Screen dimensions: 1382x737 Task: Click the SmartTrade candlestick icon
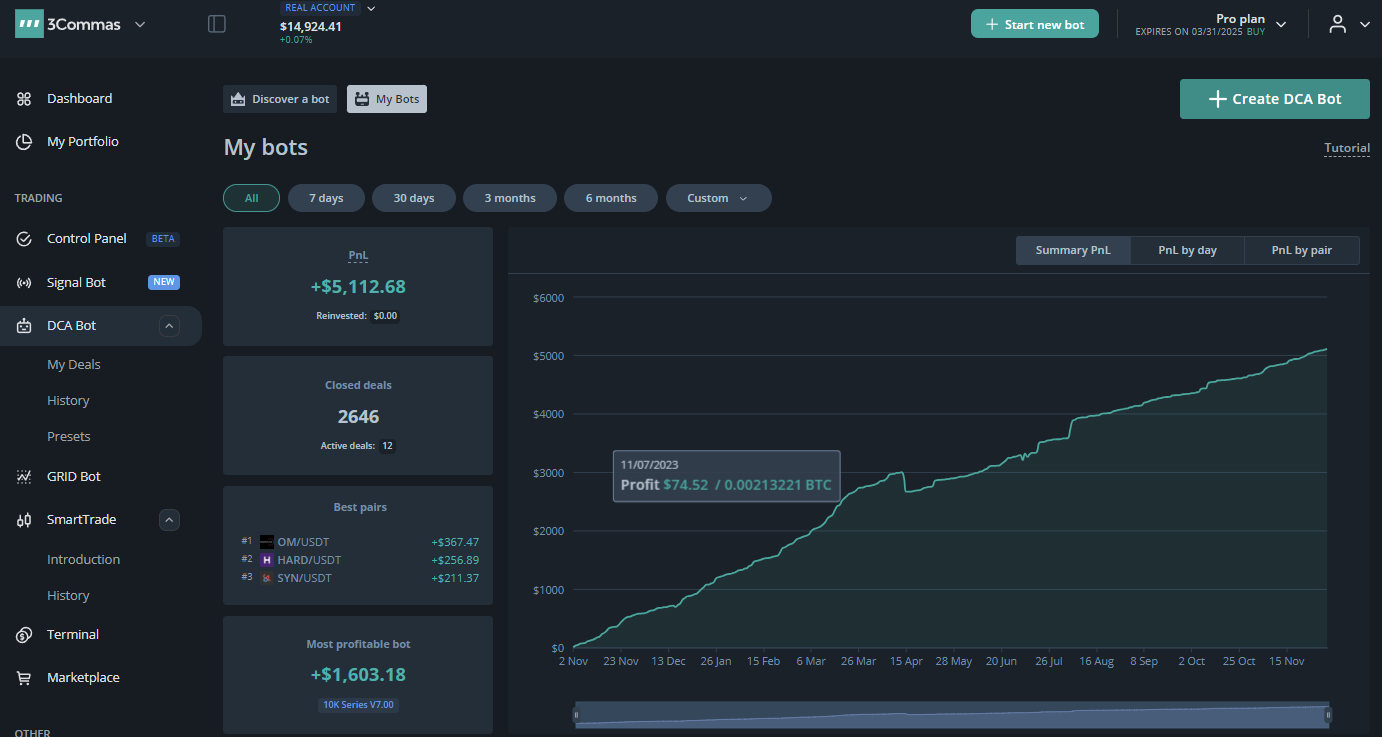point(24,520)
